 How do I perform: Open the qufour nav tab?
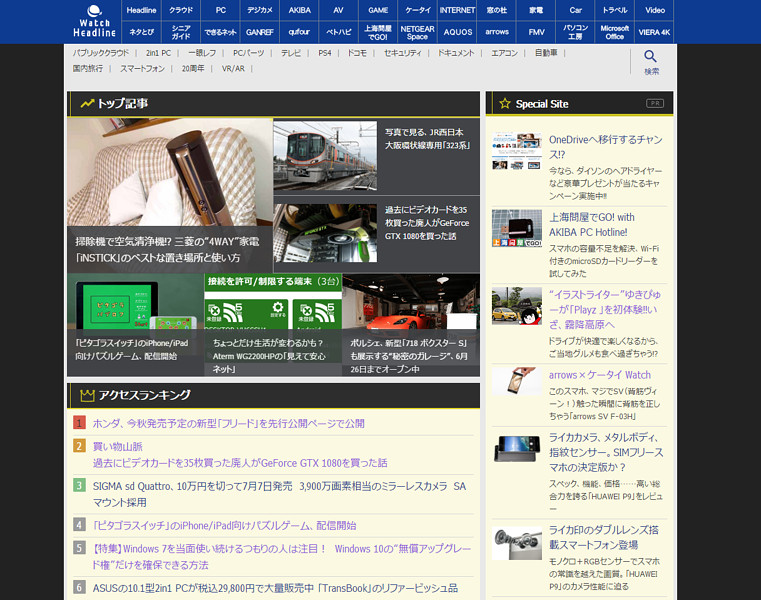click(299, 32)
